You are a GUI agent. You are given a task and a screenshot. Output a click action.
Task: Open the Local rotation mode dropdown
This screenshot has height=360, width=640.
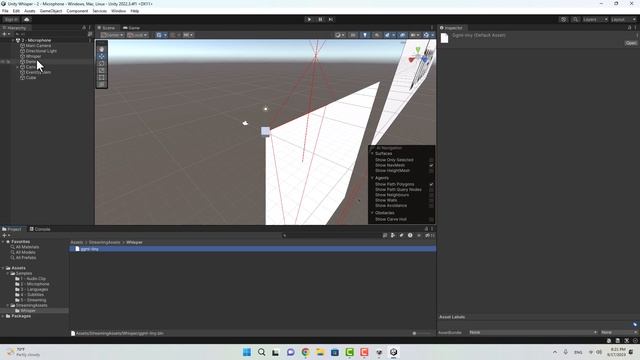point(137,35)
